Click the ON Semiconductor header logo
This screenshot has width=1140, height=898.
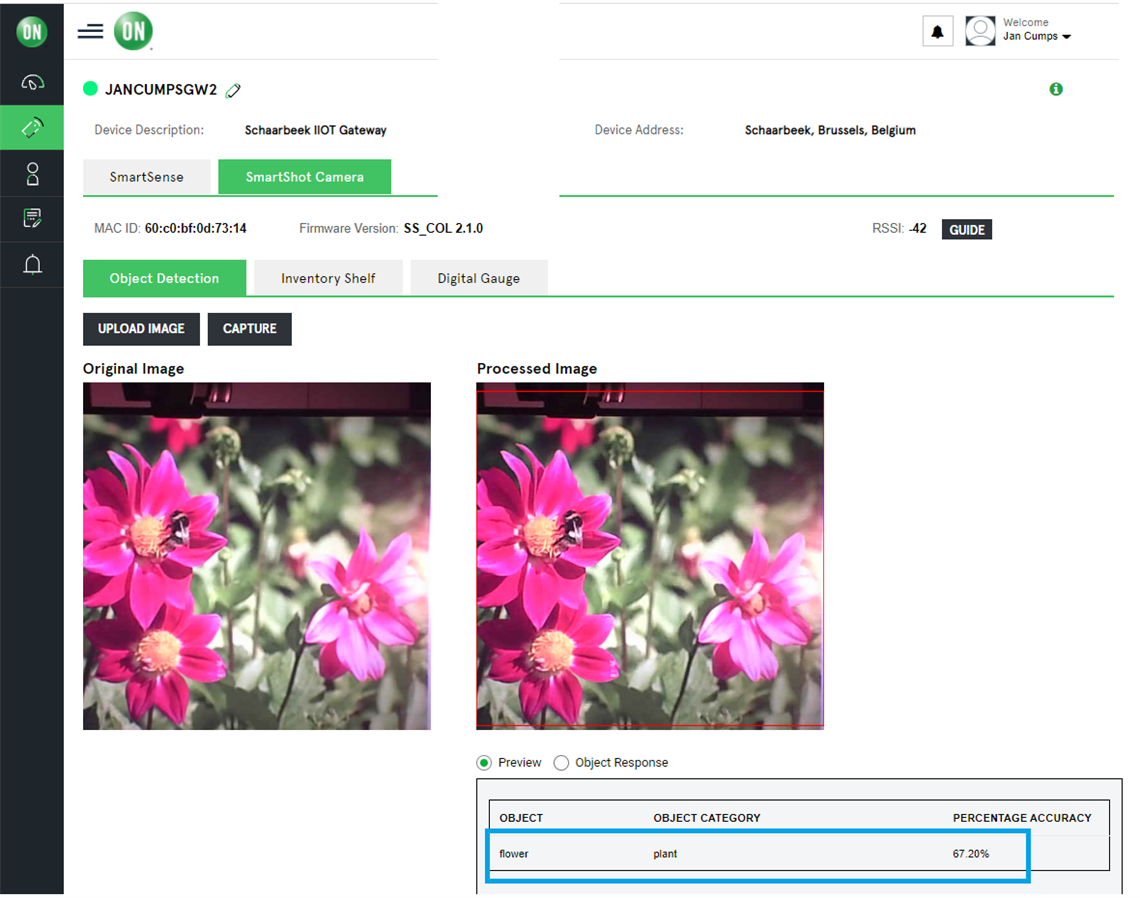pyautogui.click(x=133, y=31)
